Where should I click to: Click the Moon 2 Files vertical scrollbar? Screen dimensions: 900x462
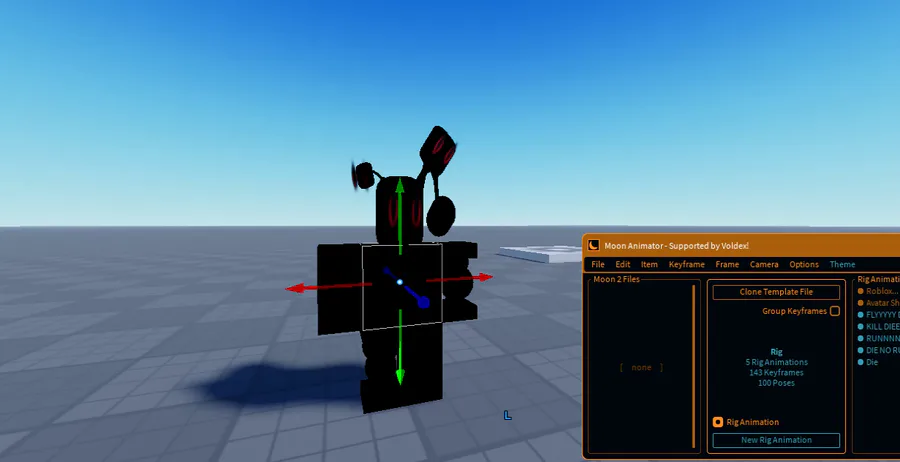tap(694, 366)
